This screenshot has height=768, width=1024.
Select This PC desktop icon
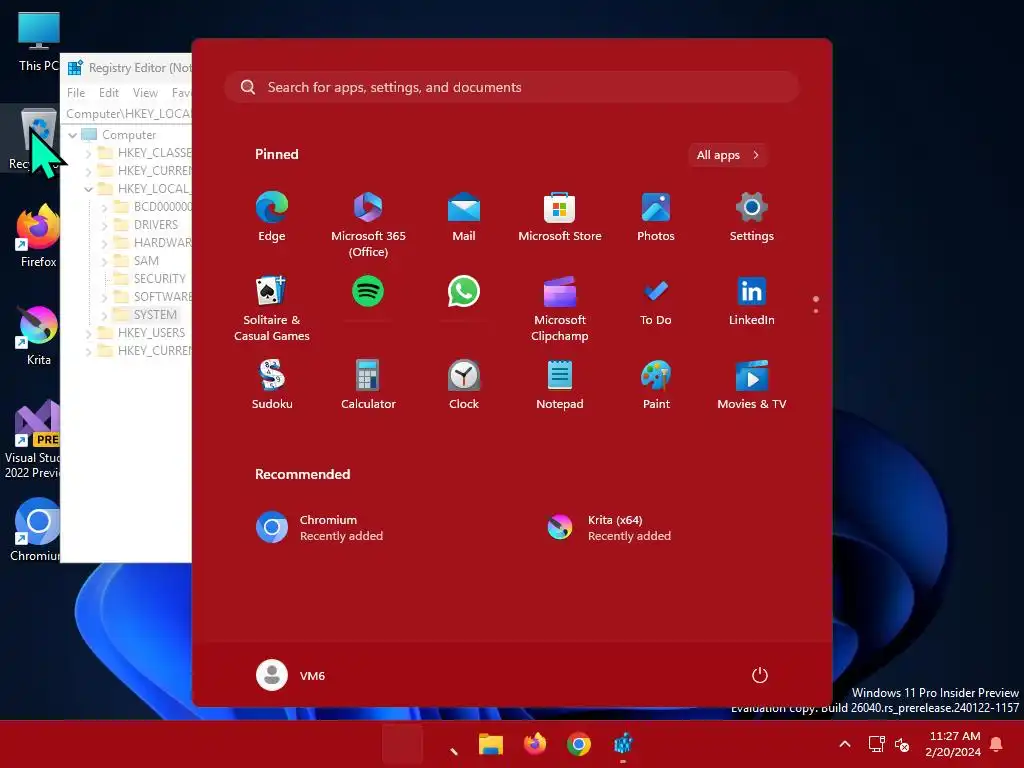38,42
